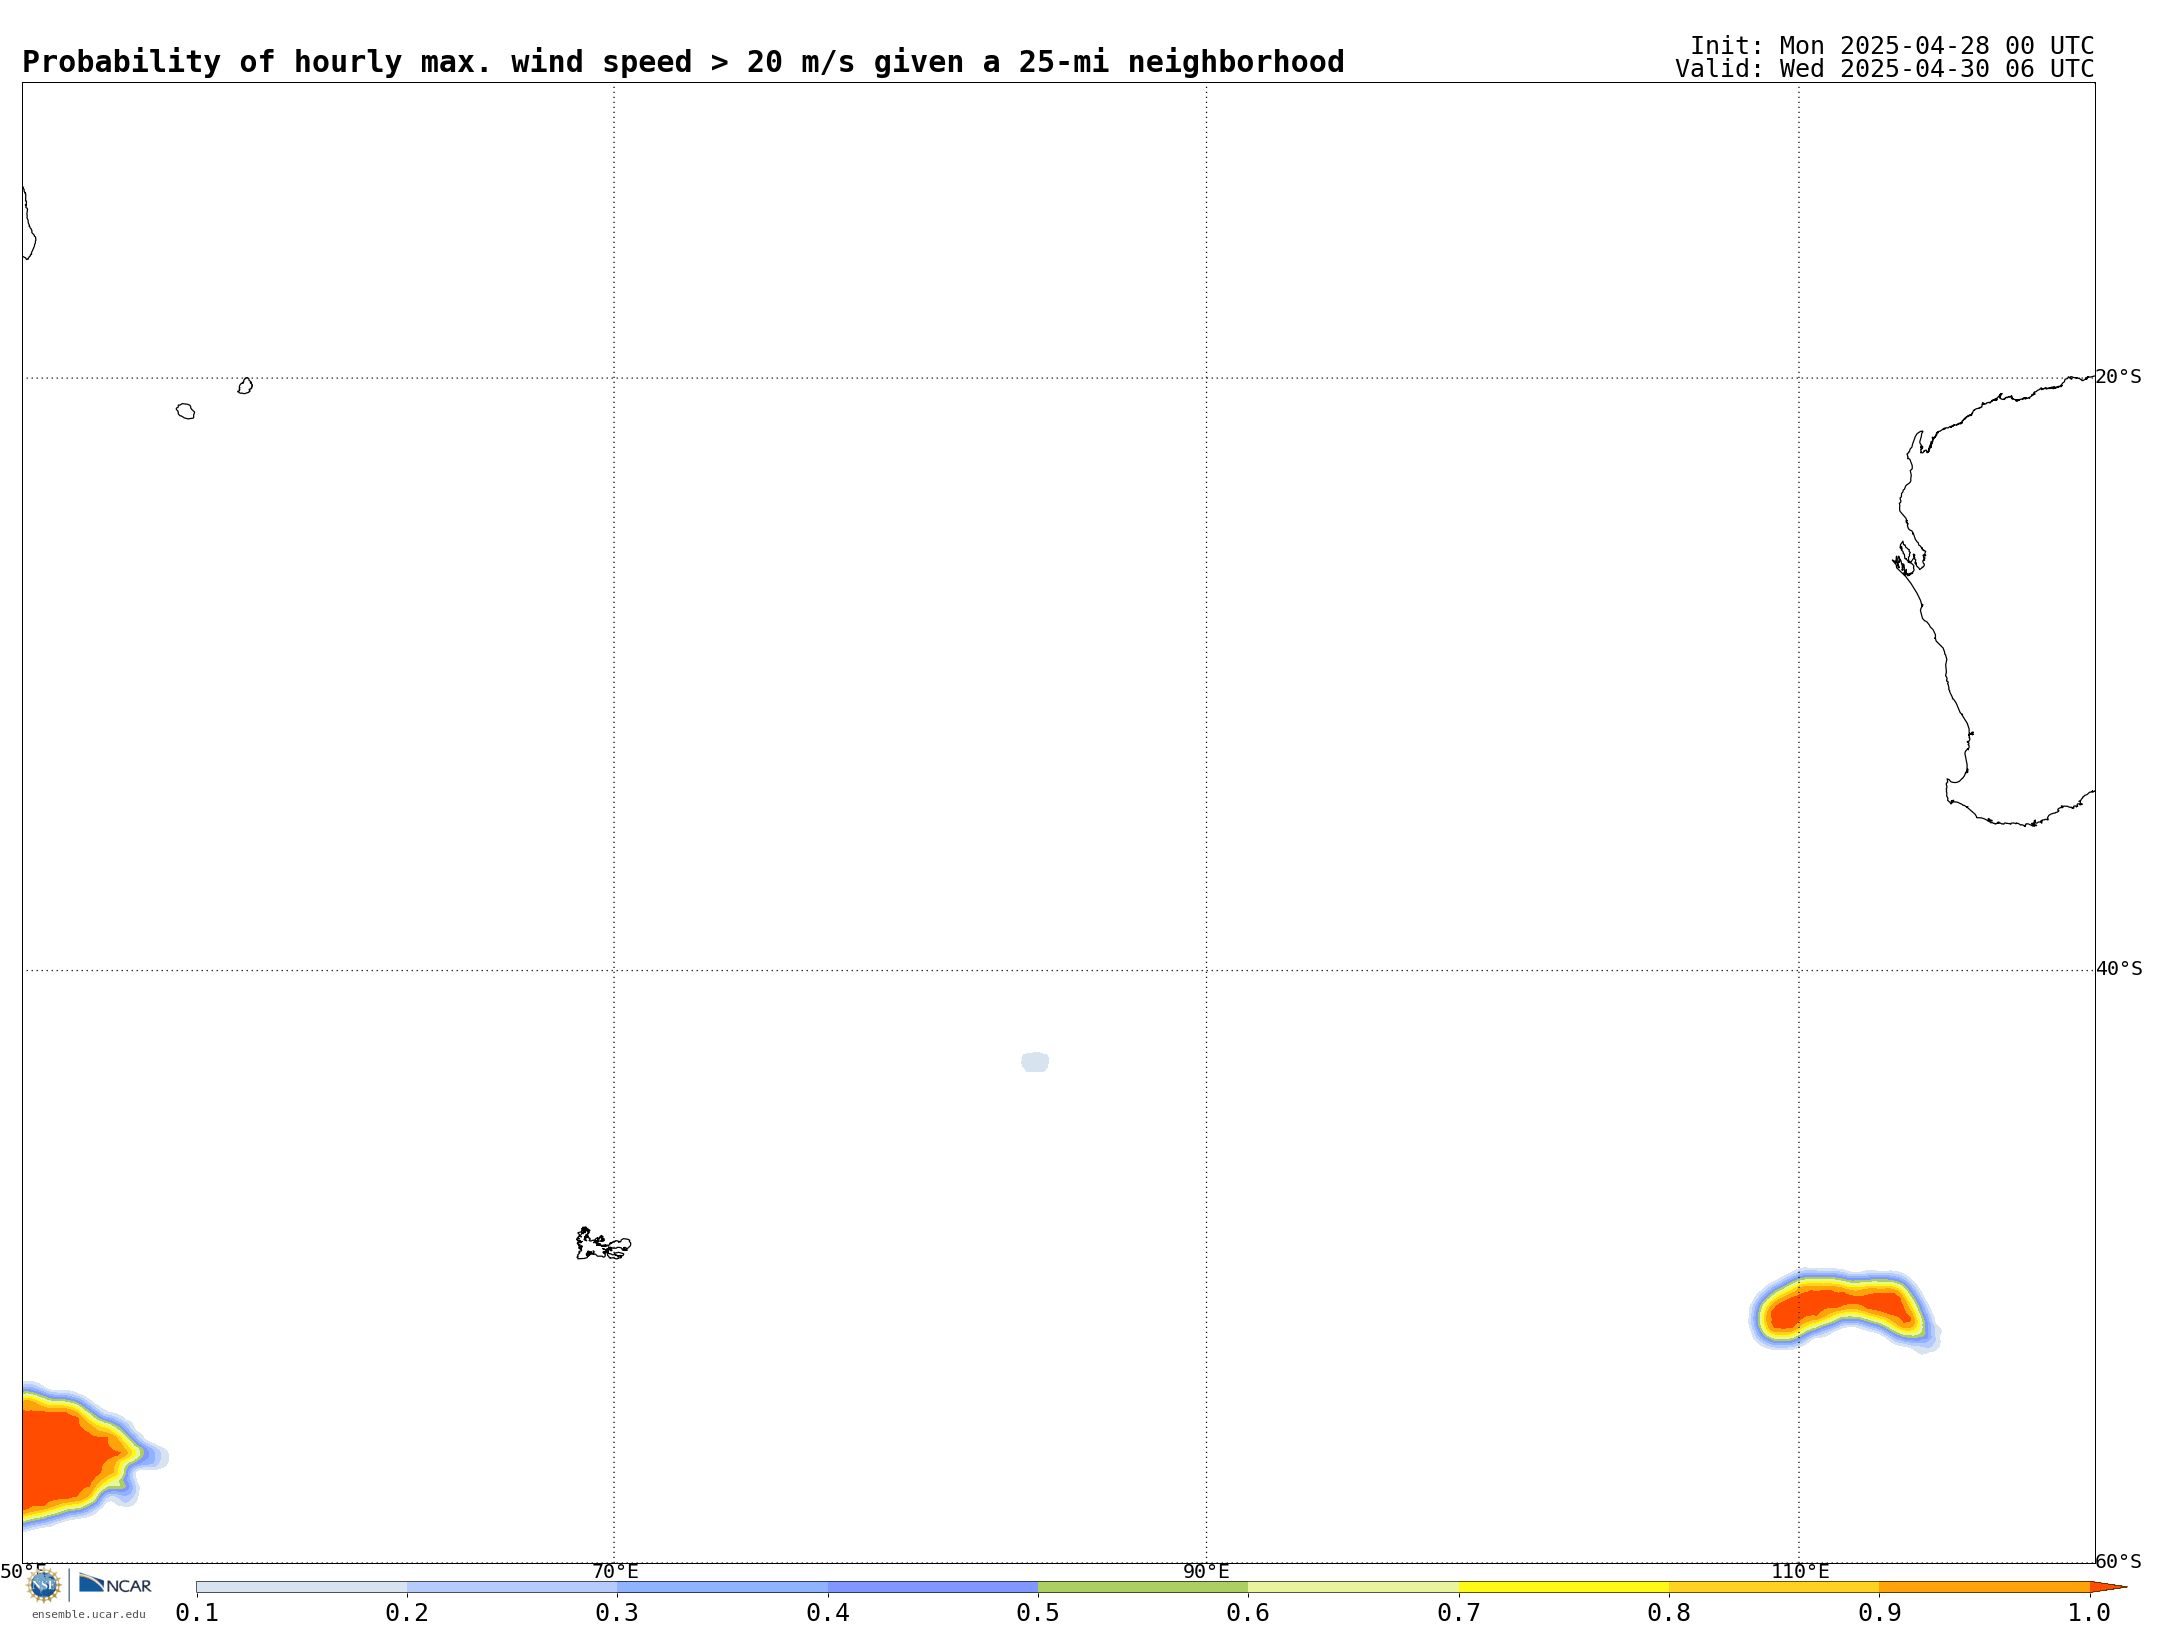
Task: Open the ensemble.ucar.edu link text
Action: coord(89,1614)
